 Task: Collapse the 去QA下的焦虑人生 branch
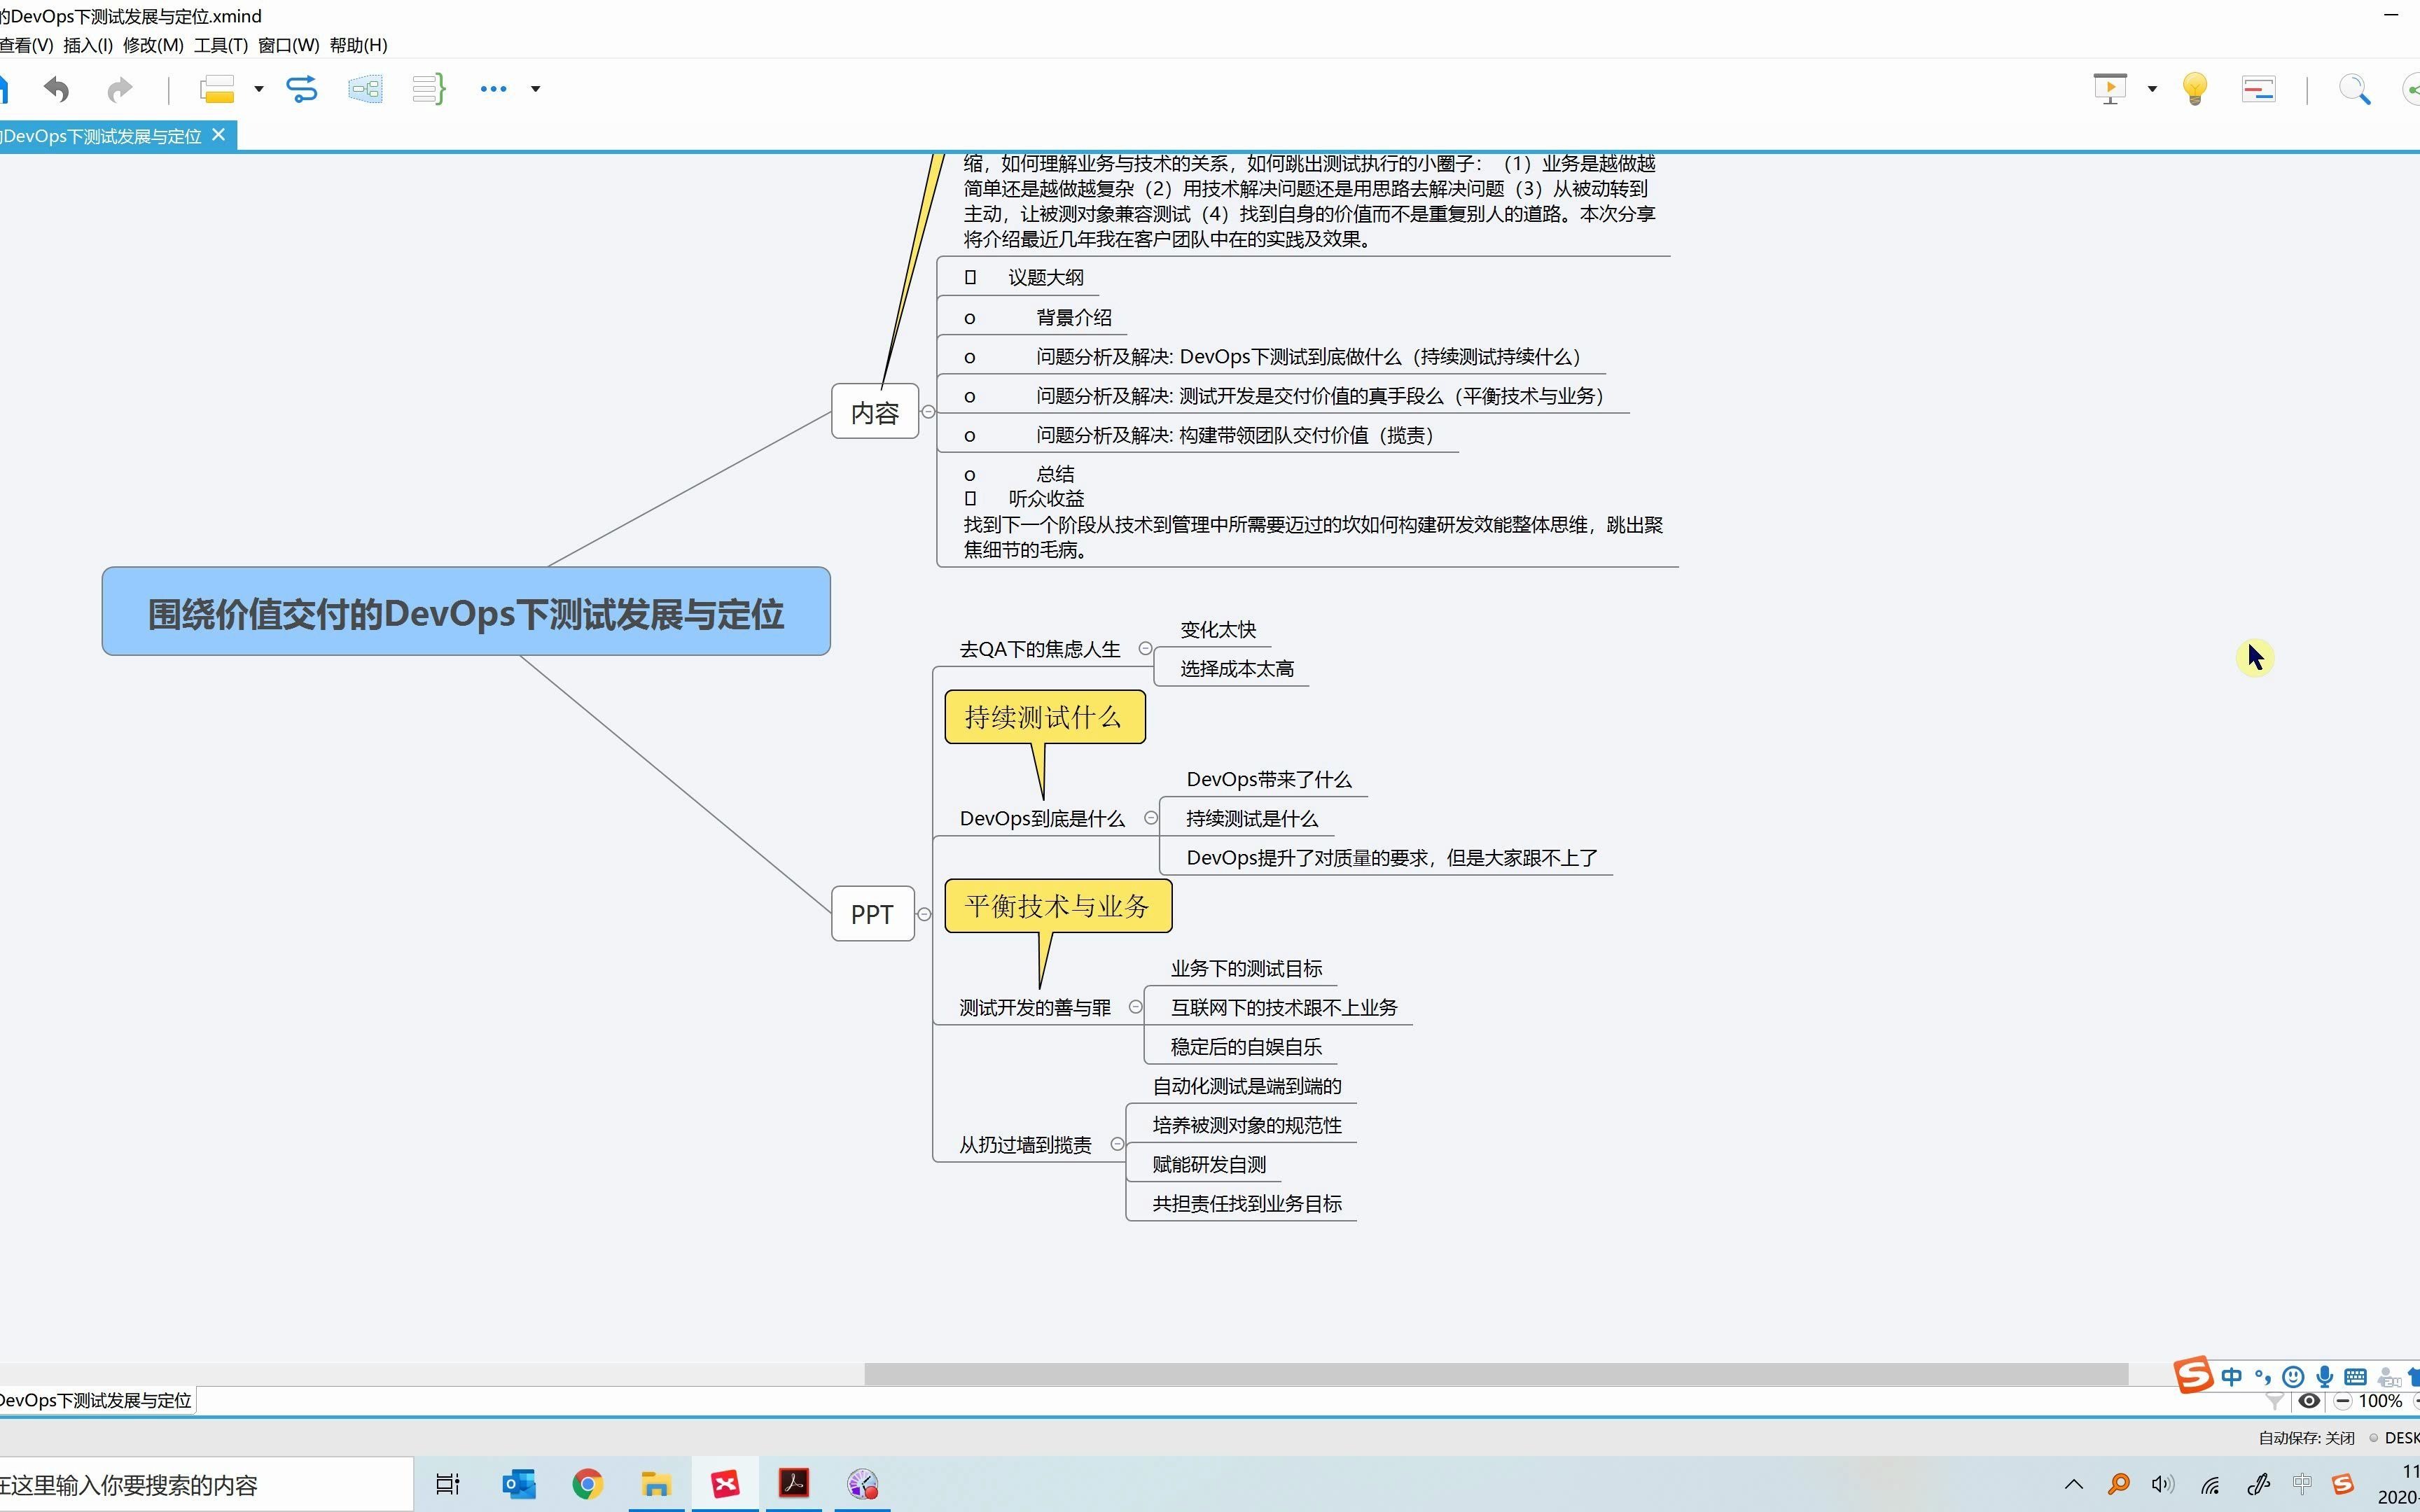(1146, 648)
